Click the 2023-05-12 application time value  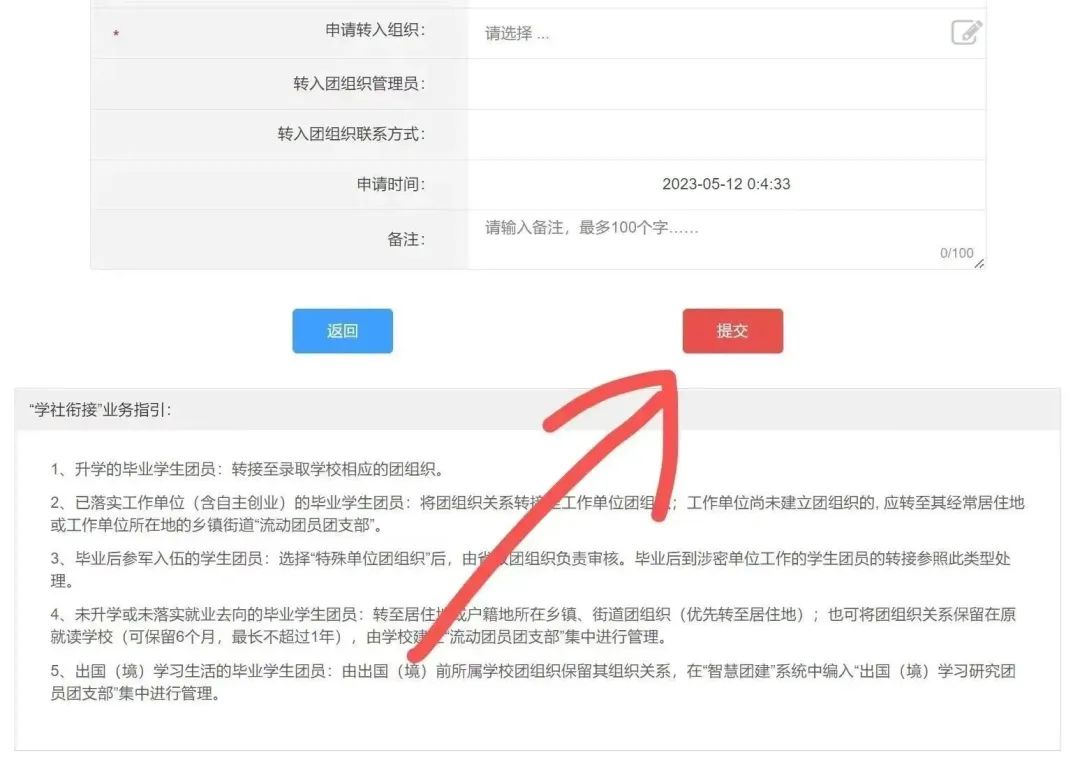click(726, 184)
